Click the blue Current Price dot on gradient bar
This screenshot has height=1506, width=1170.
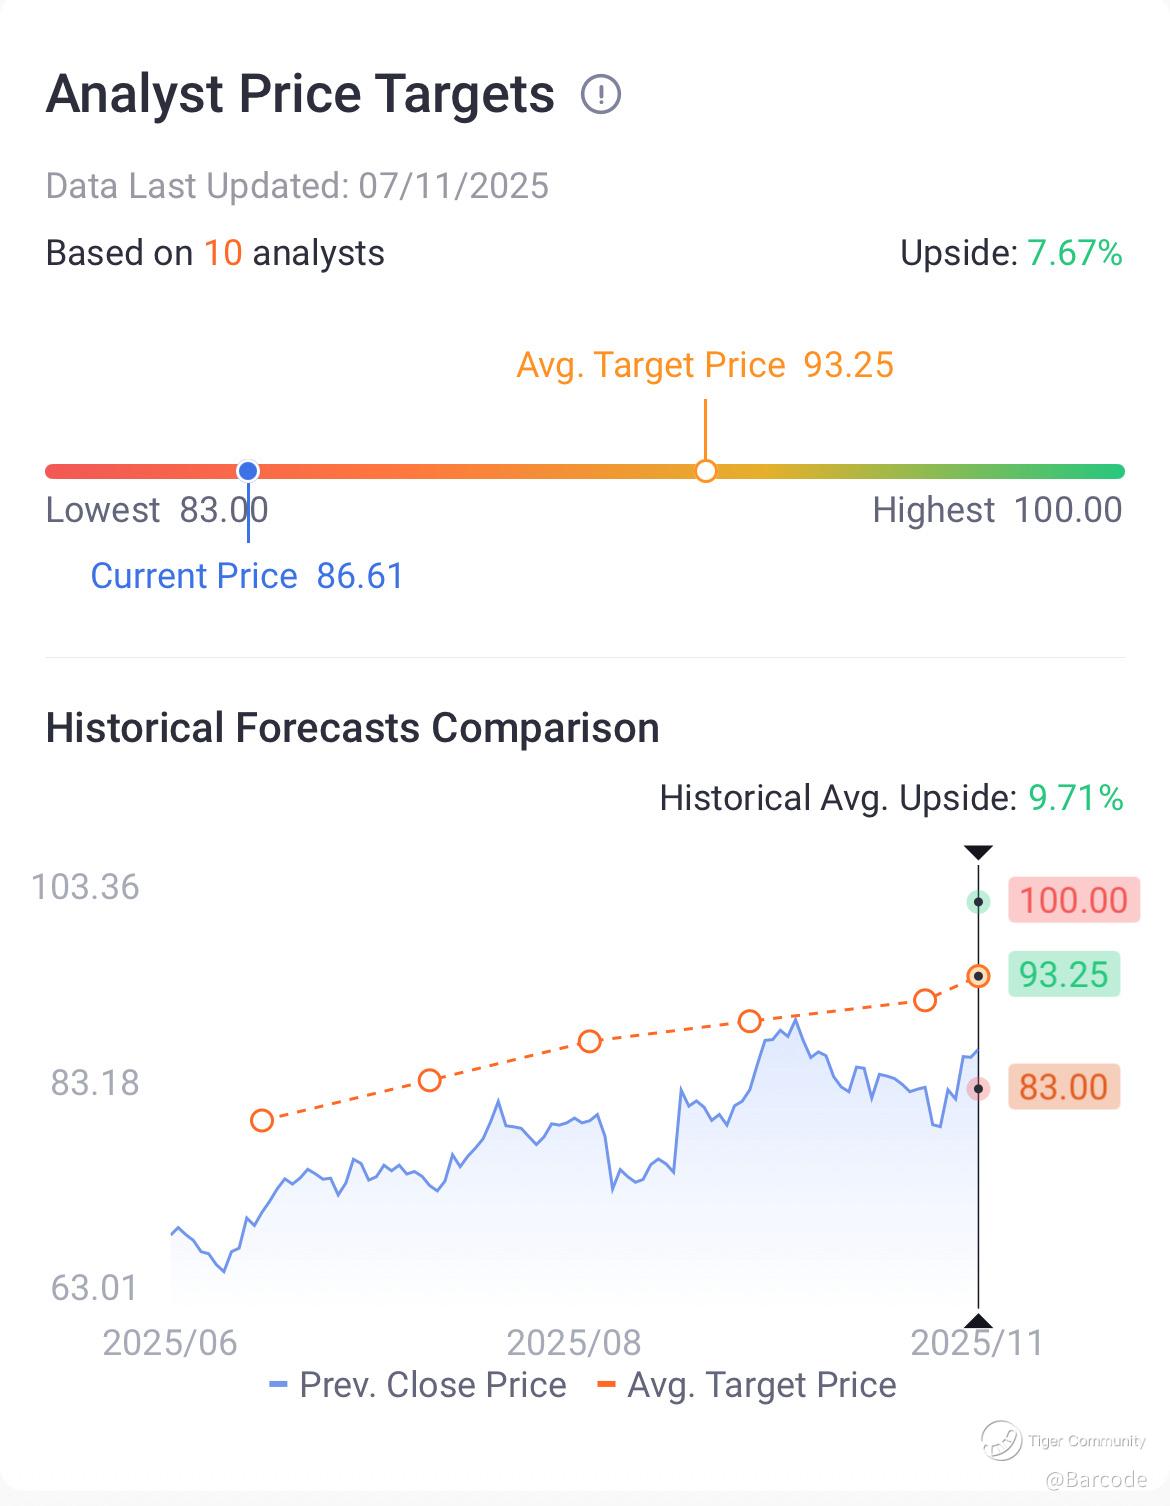click(248, 471)
